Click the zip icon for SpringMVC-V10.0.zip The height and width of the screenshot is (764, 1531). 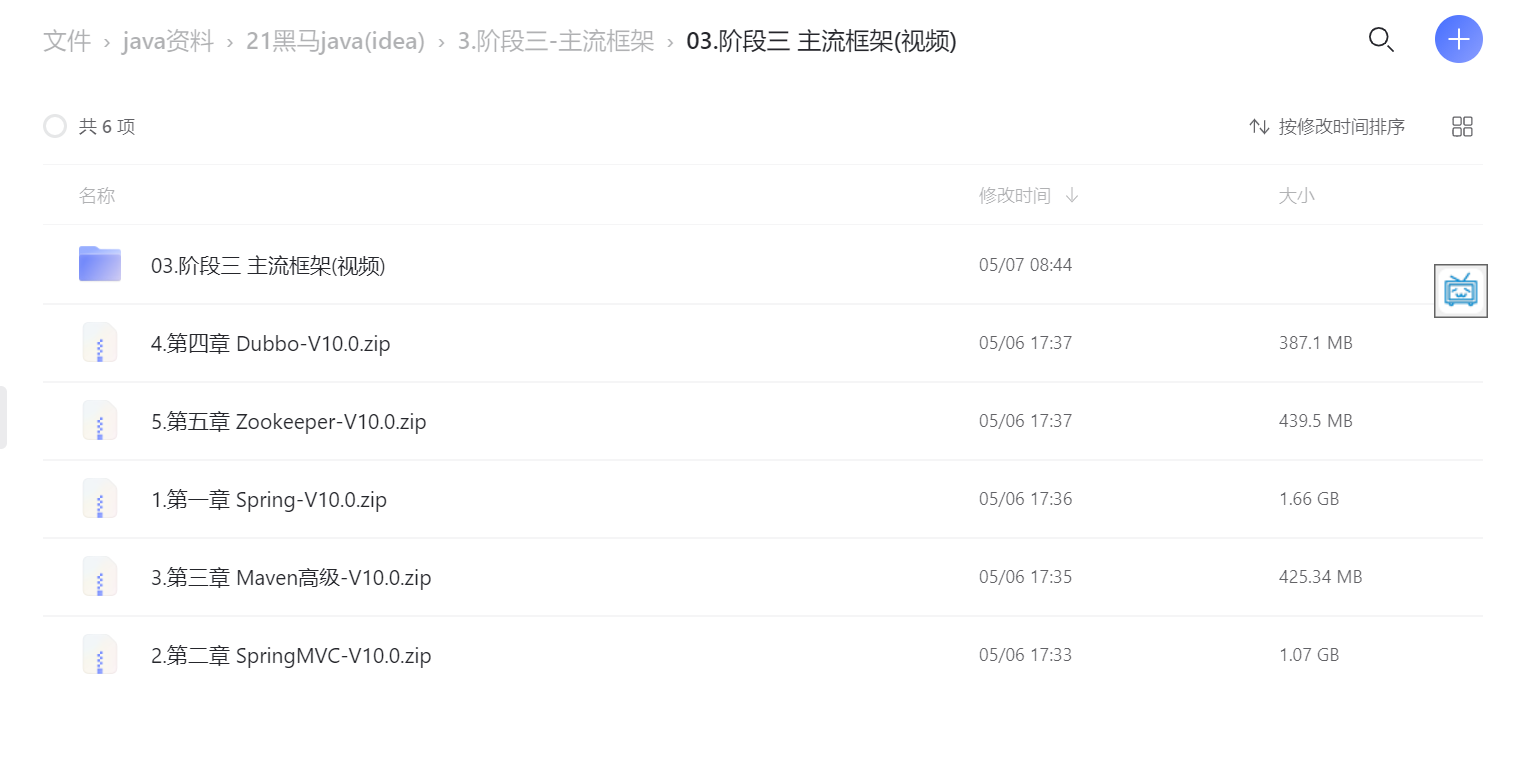100,654
